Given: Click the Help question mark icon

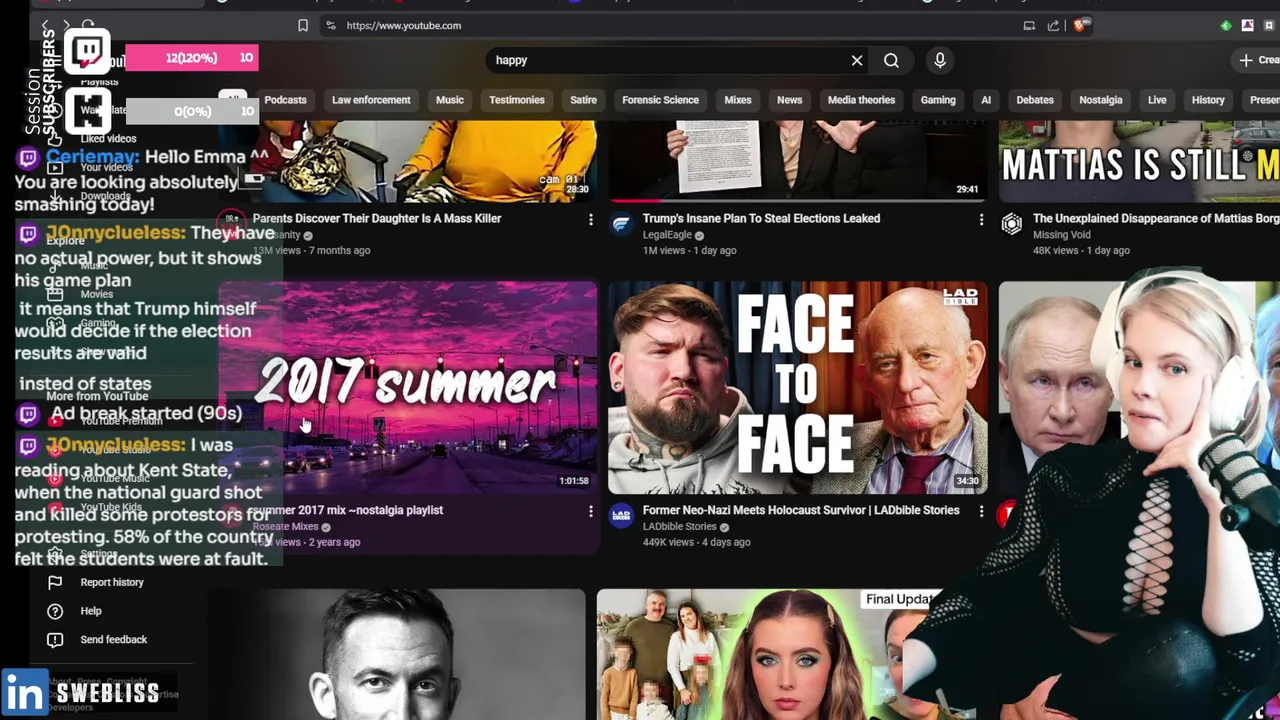Looking at the screenshot, I should click(55, 611).
